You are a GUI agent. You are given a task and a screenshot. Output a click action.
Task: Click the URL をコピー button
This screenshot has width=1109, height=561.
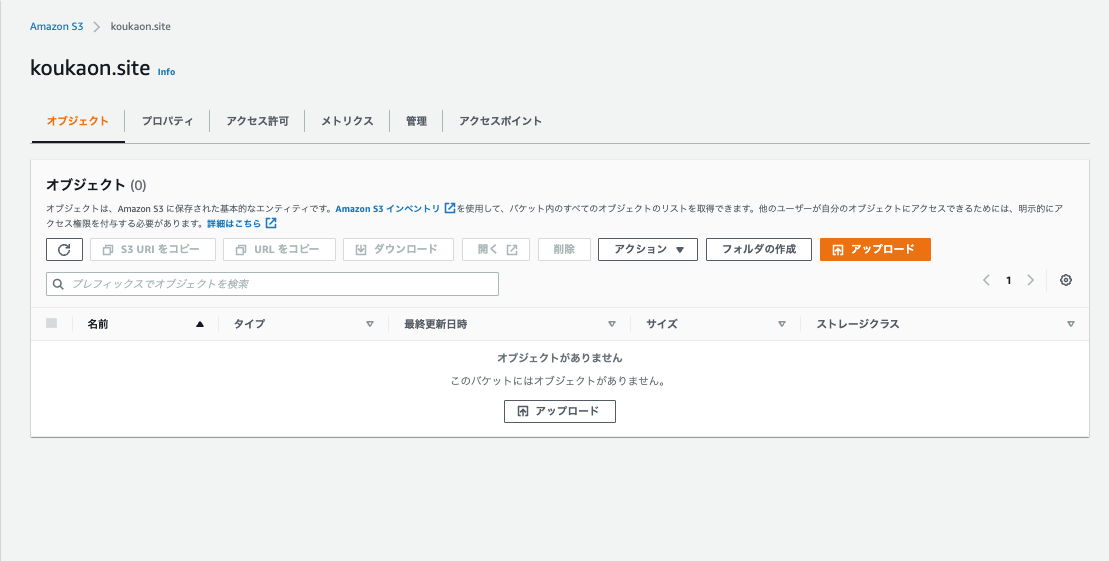pos(279,249)
